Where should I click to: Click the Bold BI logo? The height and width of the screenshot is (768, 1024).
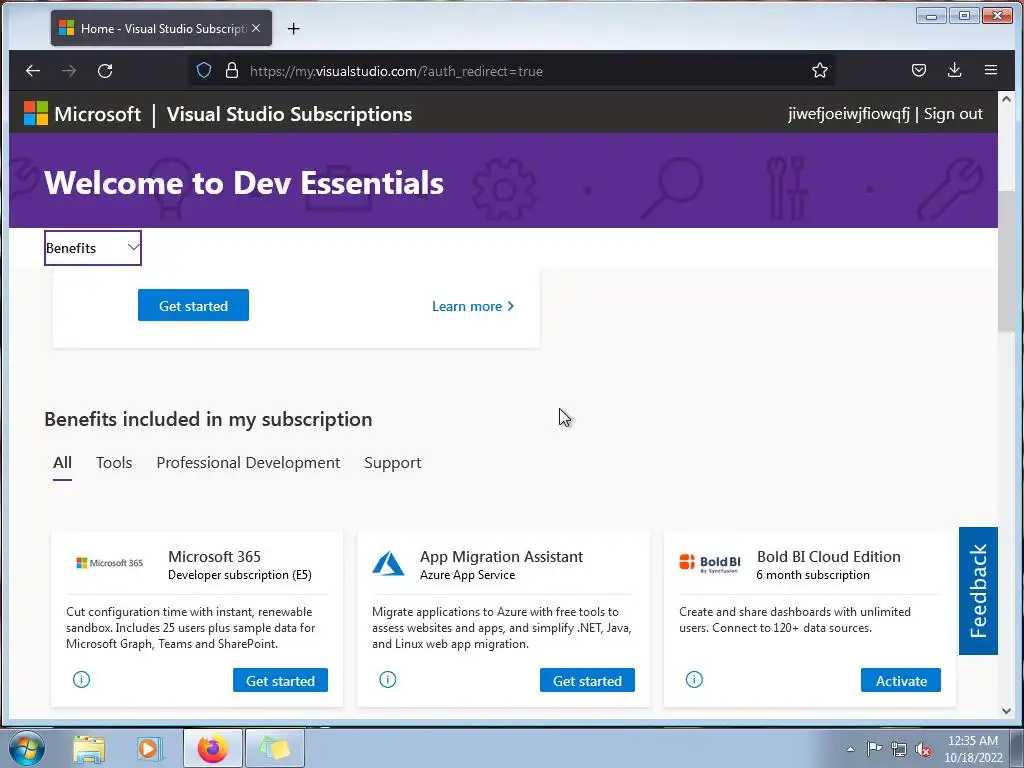pos(710,563)
